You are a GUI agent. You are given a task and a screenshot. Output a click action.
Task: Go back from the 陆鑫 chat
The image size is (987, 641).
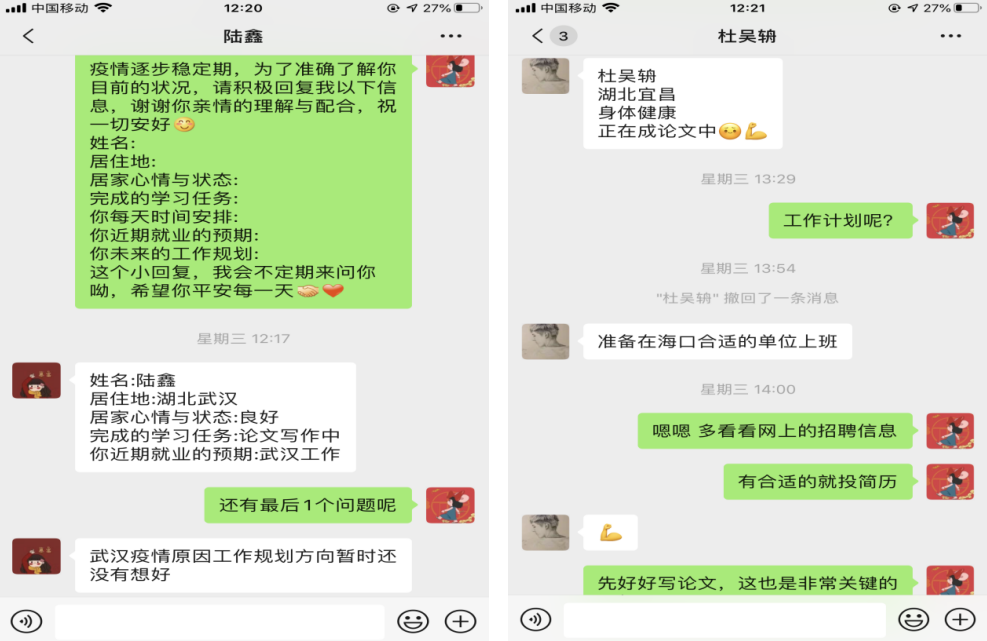tap(28, 36)
